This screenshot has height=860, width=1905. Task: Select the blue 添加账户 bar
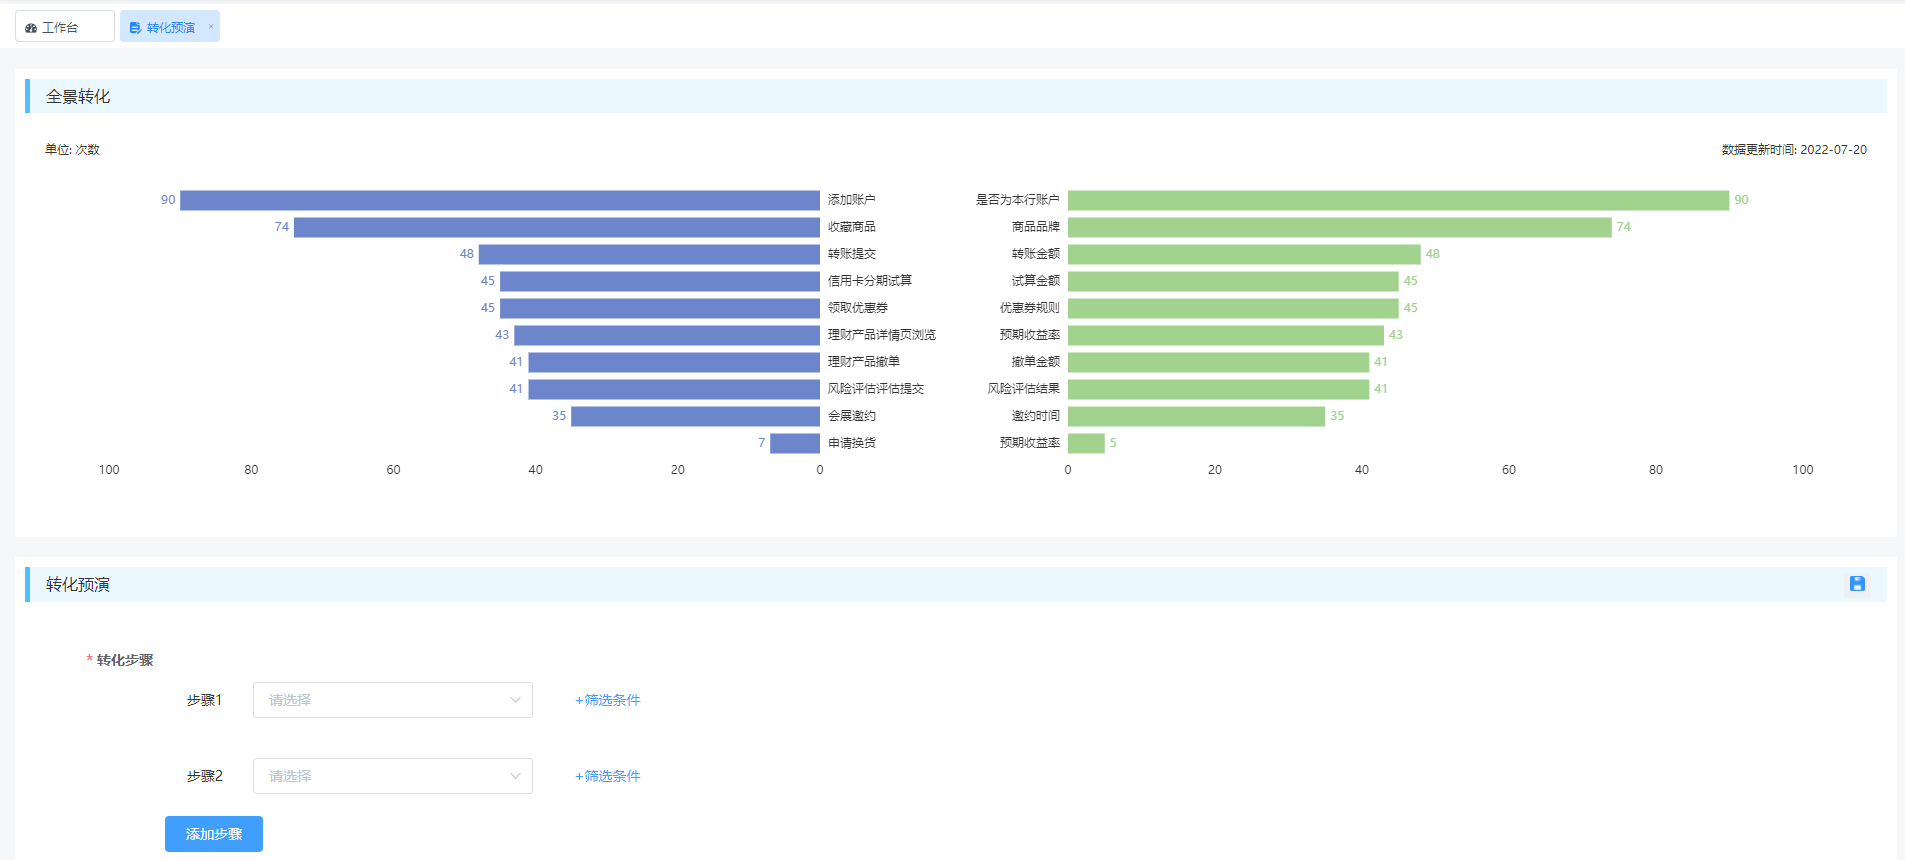pyautogui.click(x=500, y=200)
